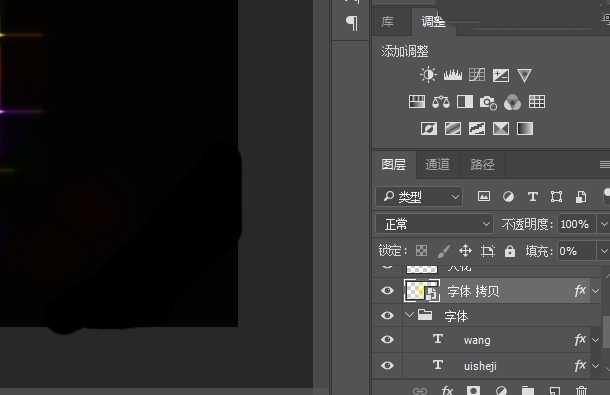Viewport: 610px width, 395px height.
Task: Add a layer mask from bottom bar
Action: tap(473, 390)
